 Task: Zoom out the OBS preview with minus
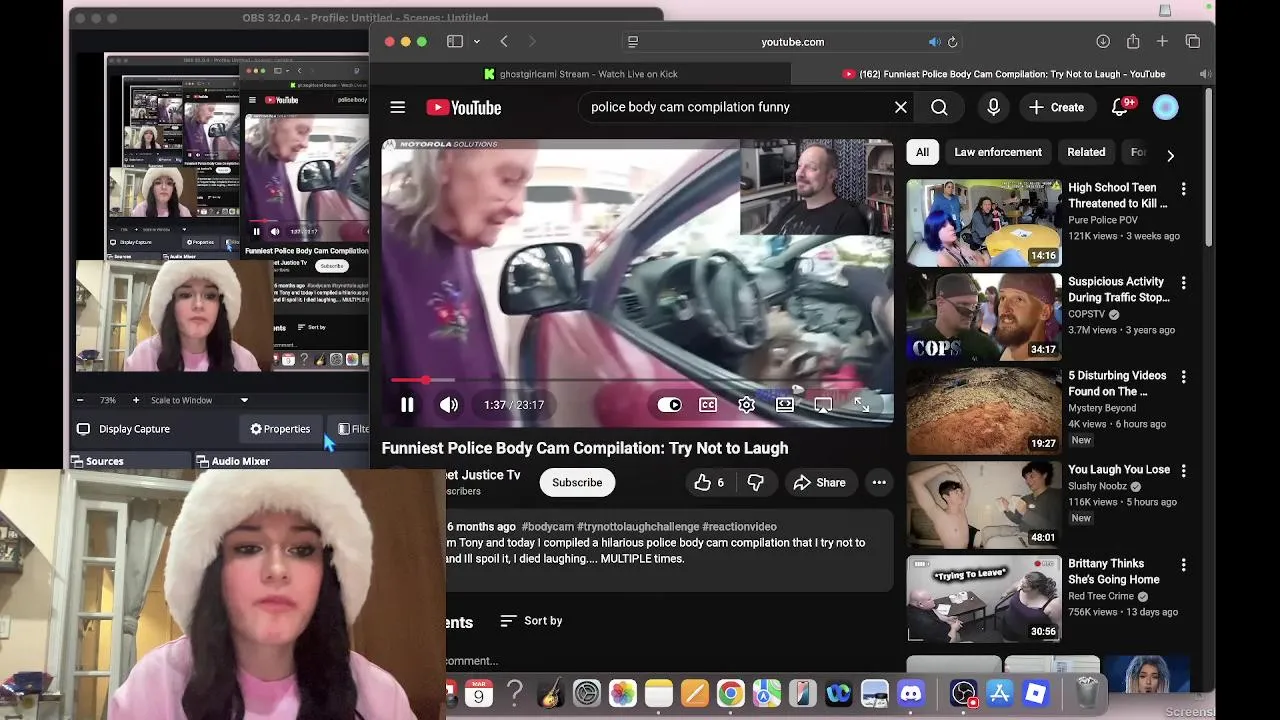click(x=81, y=400)
